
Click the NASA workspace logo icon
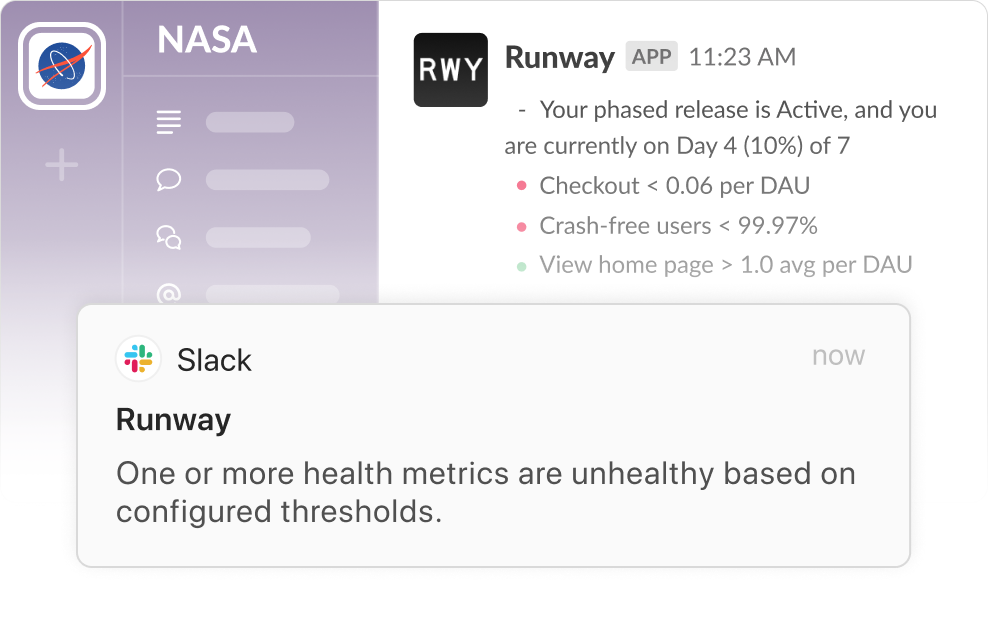[x=62, y=66]
